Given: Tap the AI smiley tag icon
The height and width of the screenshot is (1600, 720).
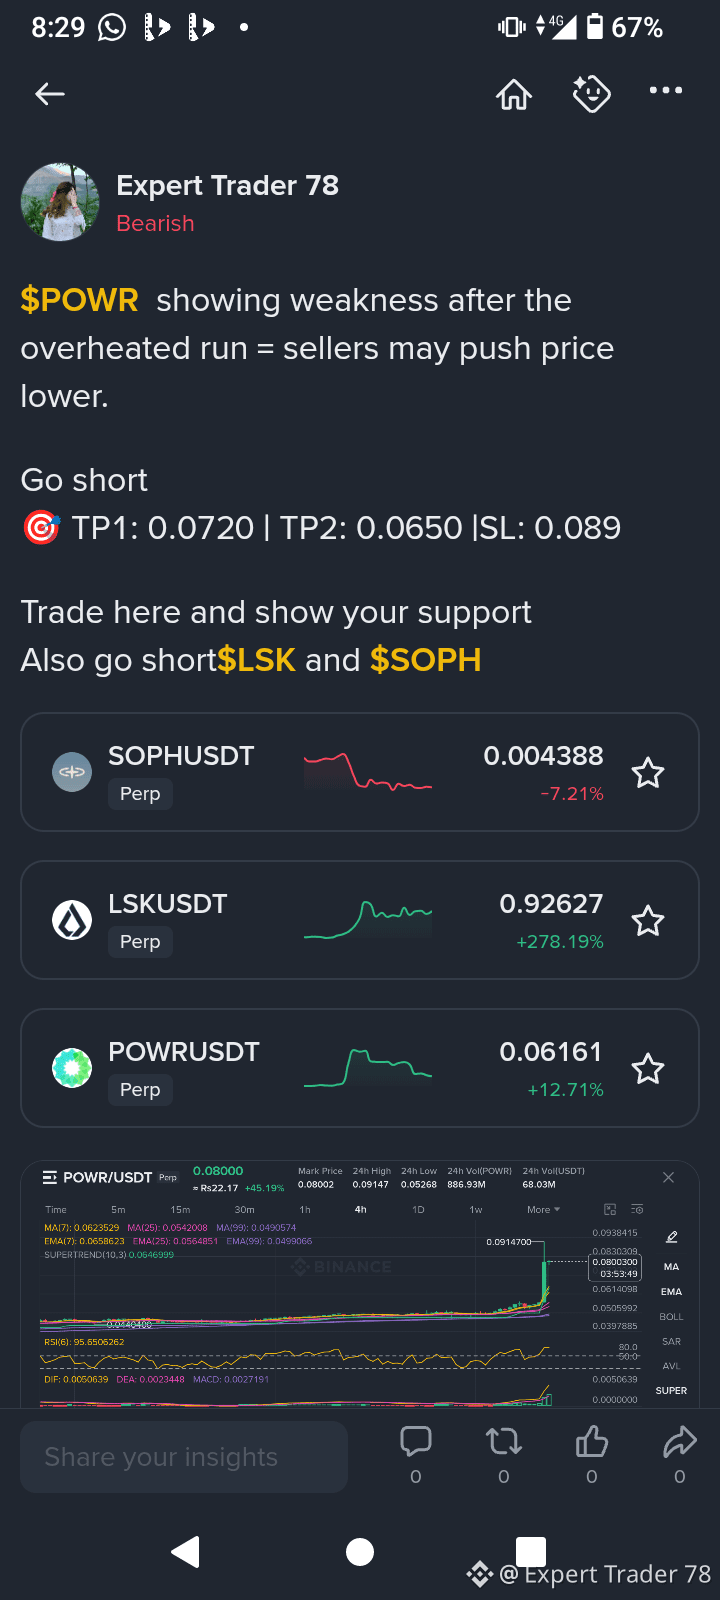Looking at the screenshot, I should [x=591, y=94].
